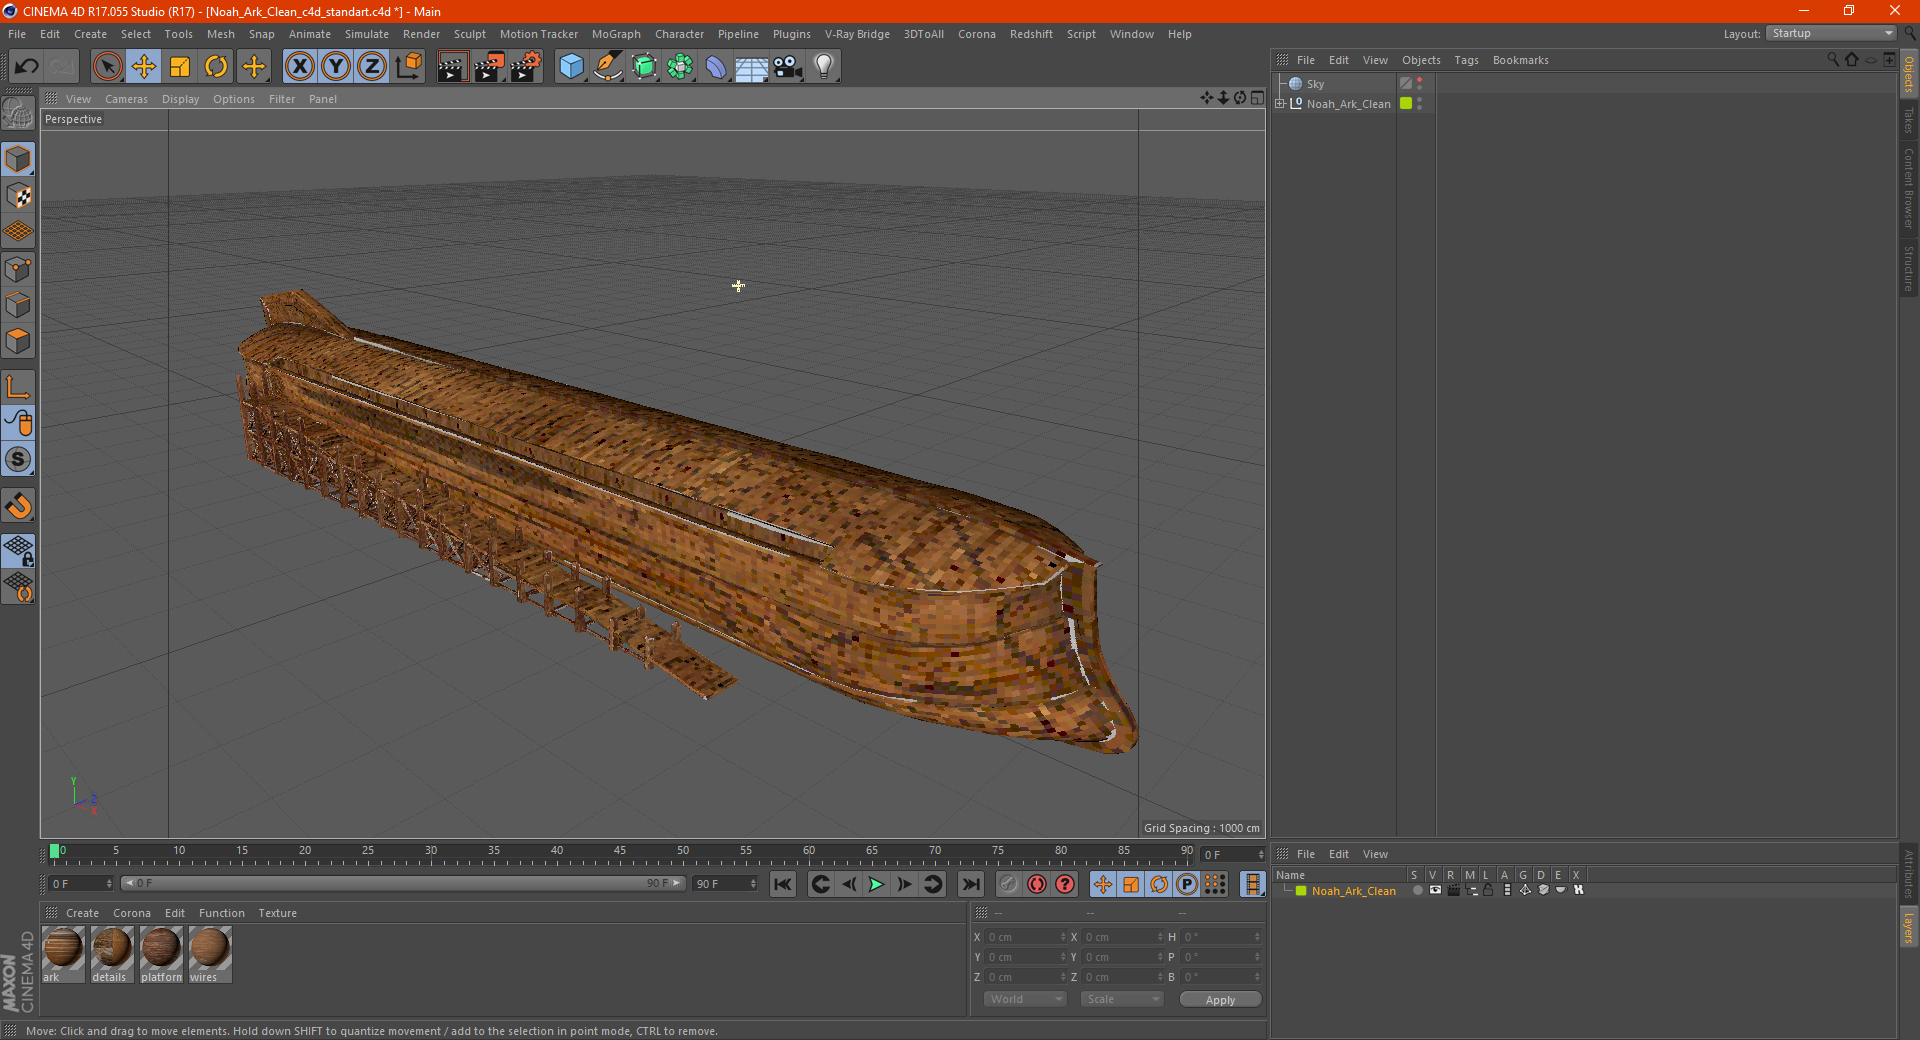The image size is (1920, 1040).
Task: Open the Sculpt menu
Action: [x=469, y=34]
